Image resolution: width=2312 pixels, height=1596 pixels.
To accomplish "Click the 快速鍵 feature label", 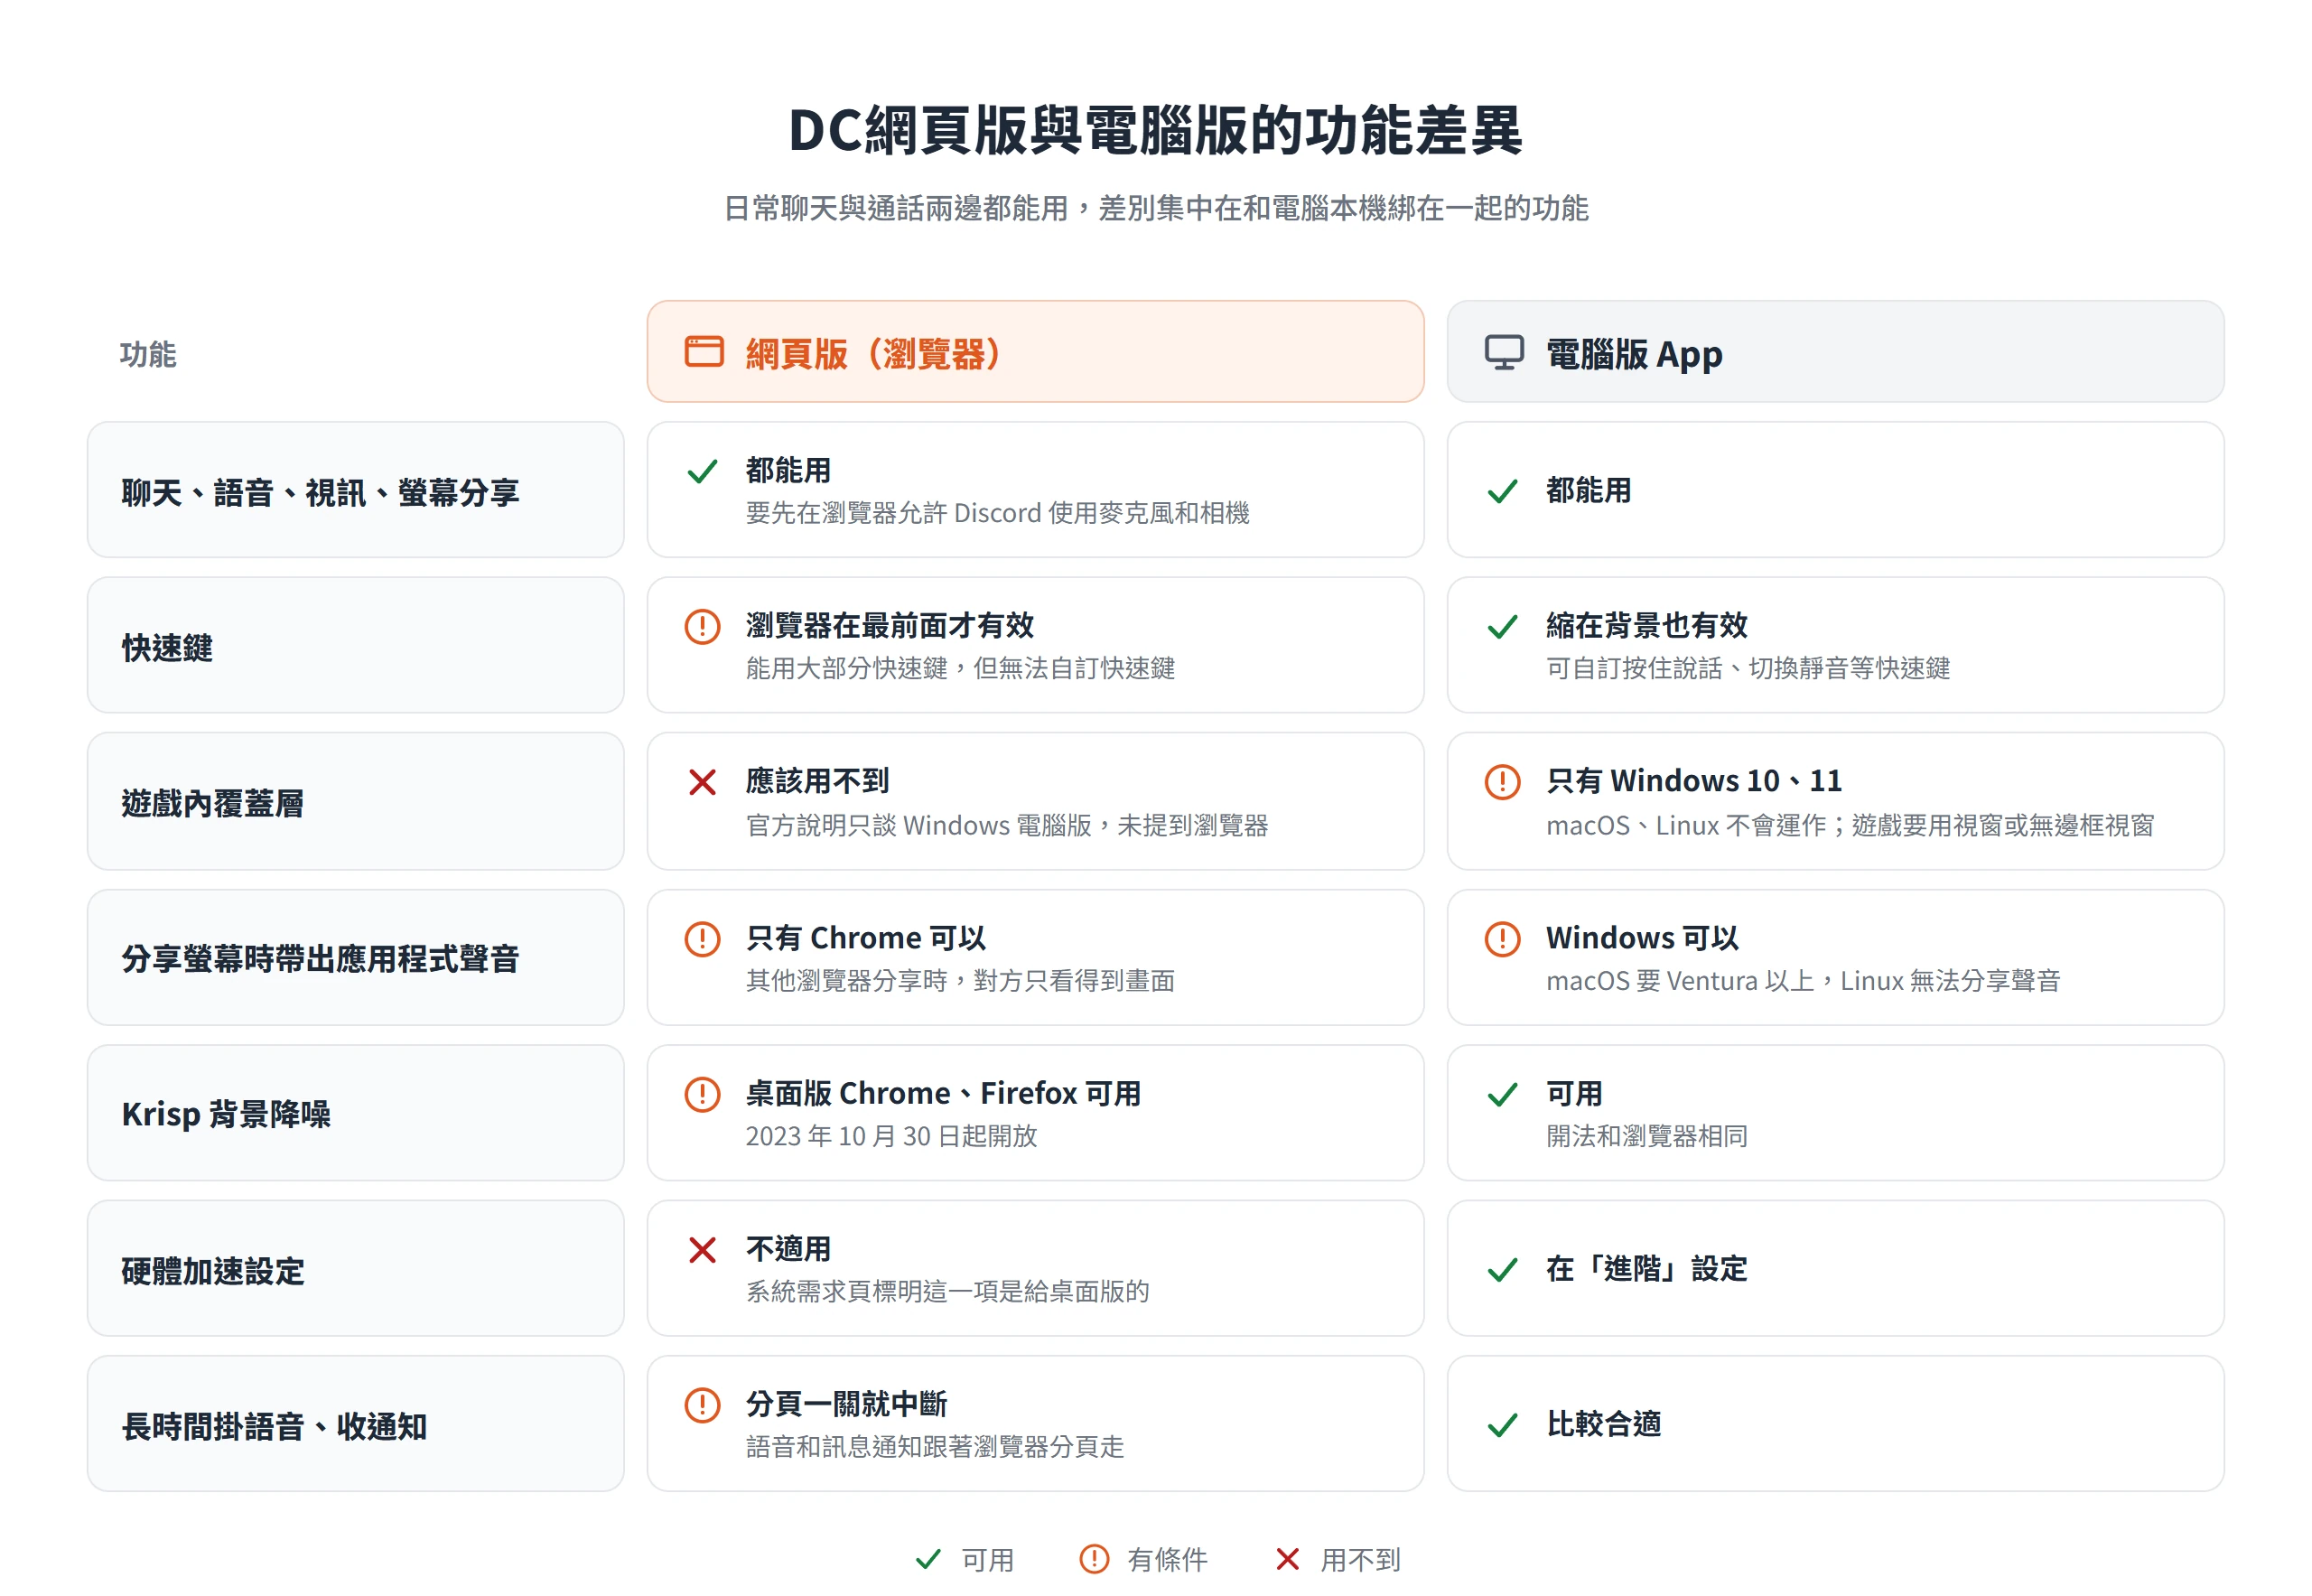I will (167, 648).
